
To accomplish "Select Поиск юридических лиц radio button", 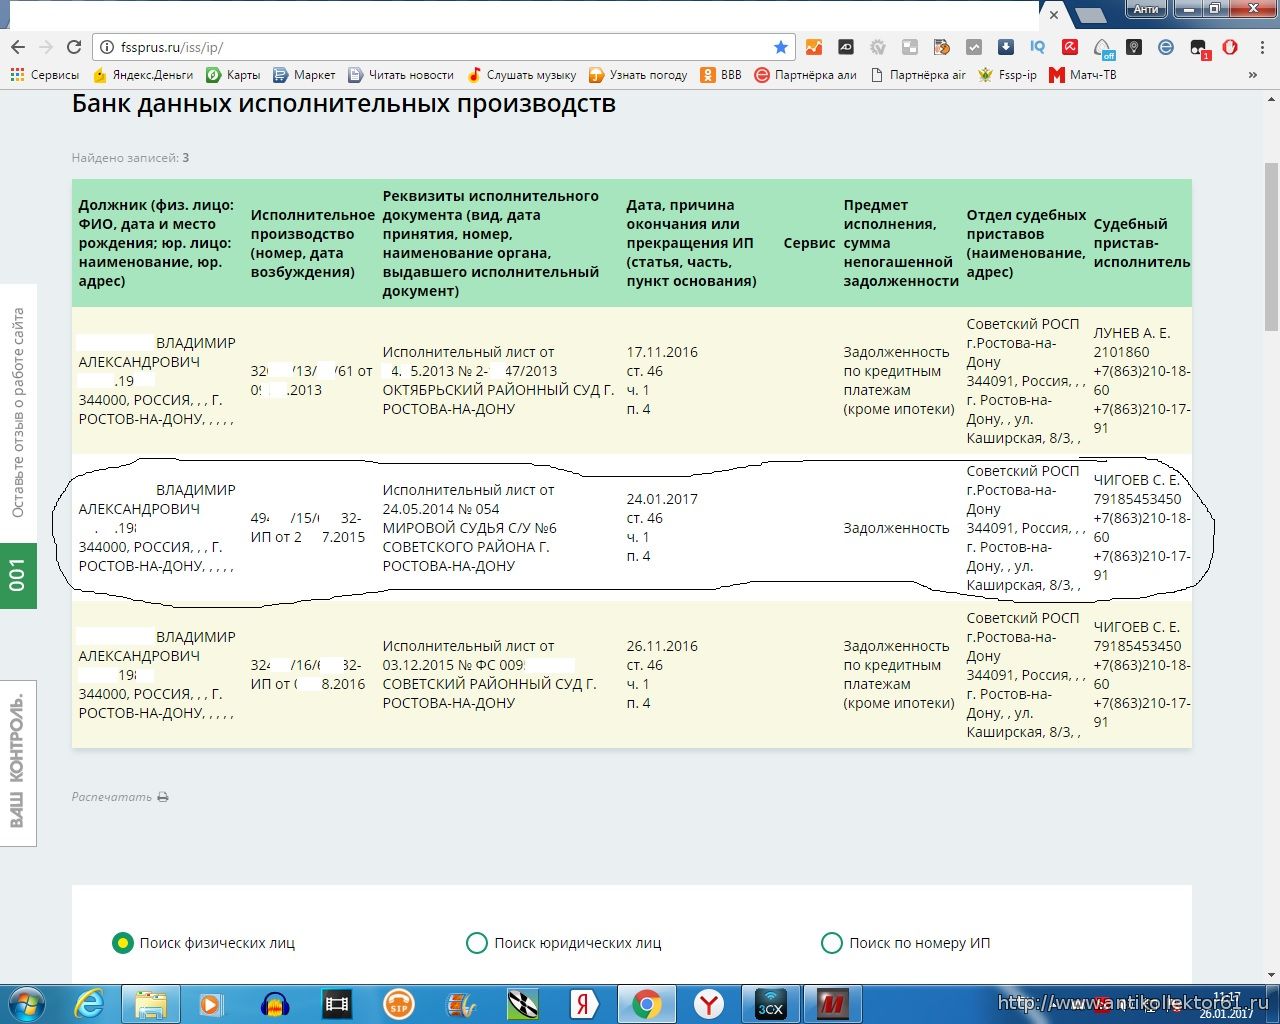I will pos(477,942).
